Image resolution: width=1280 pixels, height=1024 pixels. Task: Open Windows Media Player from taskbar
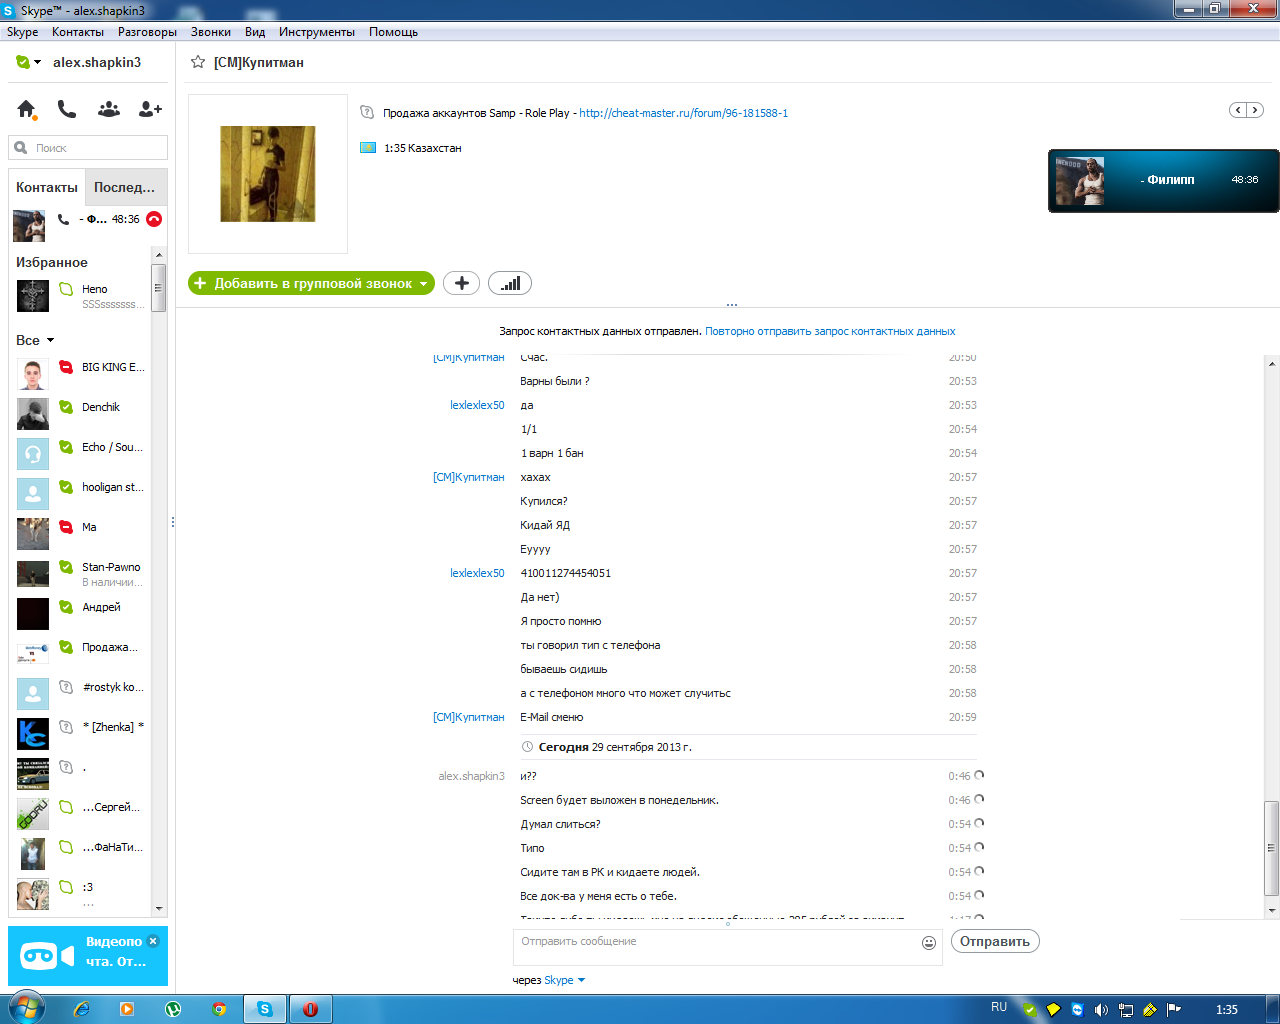click(127, 1009)
